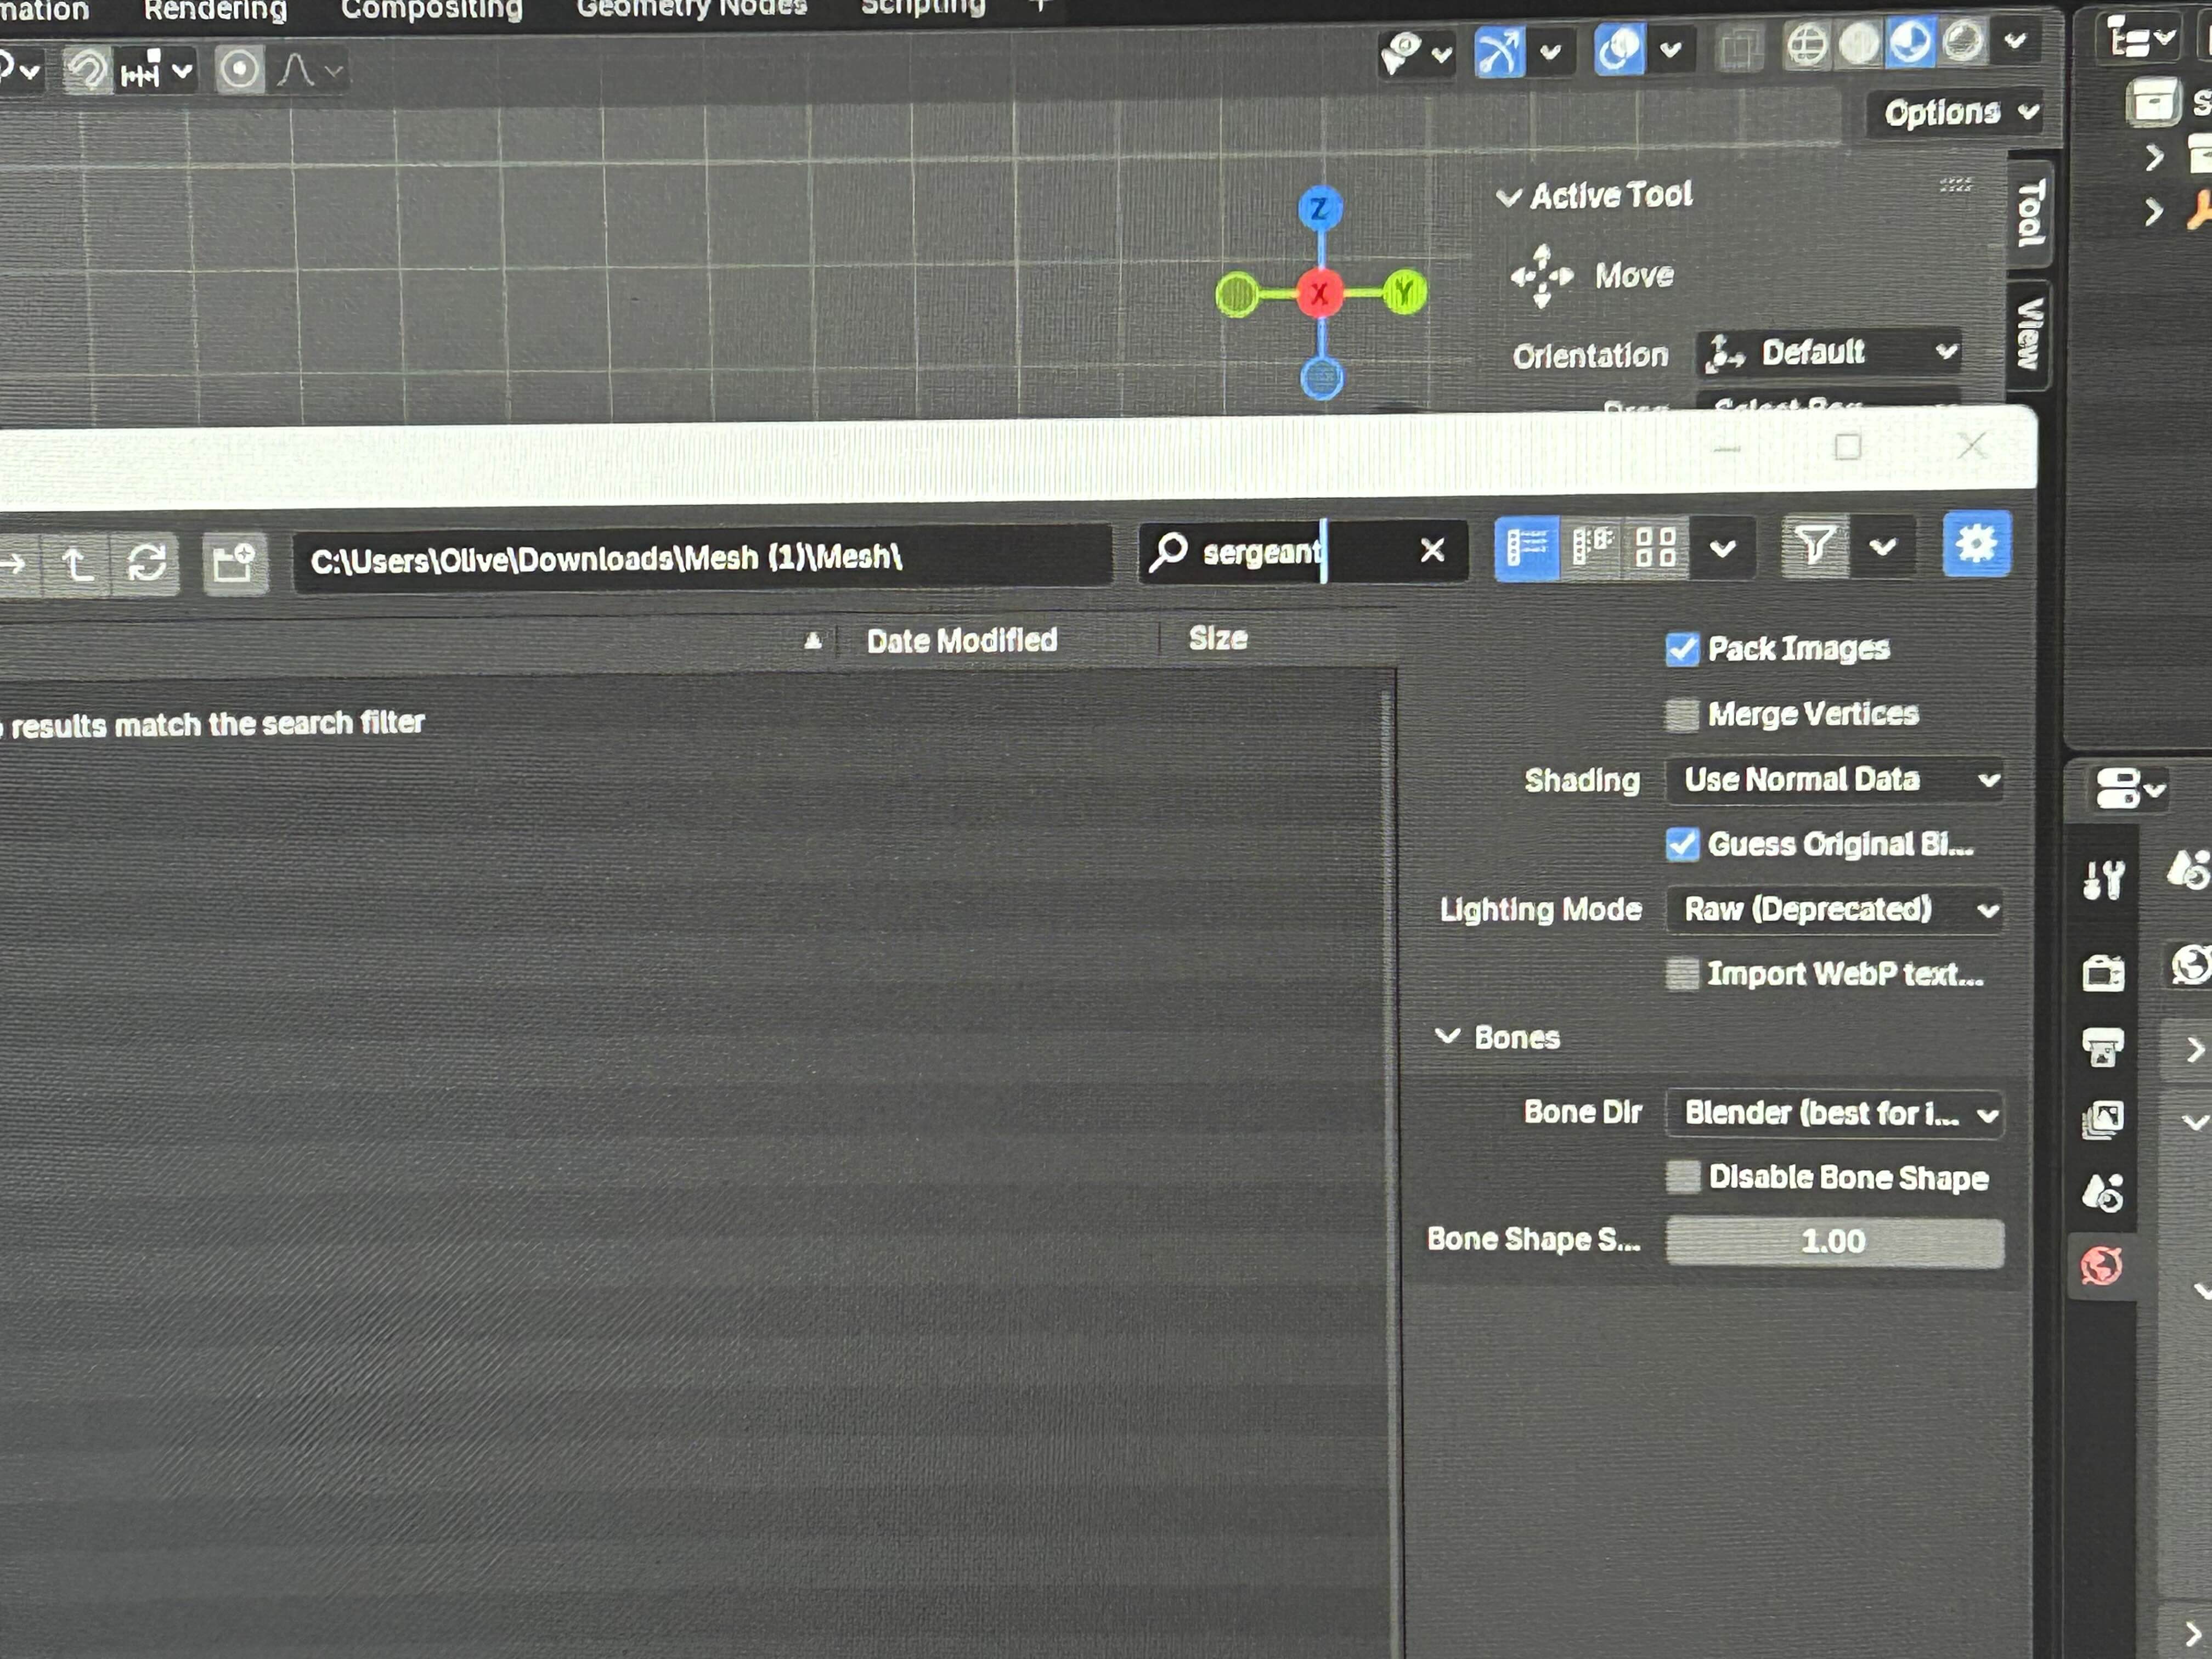Go forward to the next folder
The width and height of the screenshot is (2212, 1659).
[14, 564]
